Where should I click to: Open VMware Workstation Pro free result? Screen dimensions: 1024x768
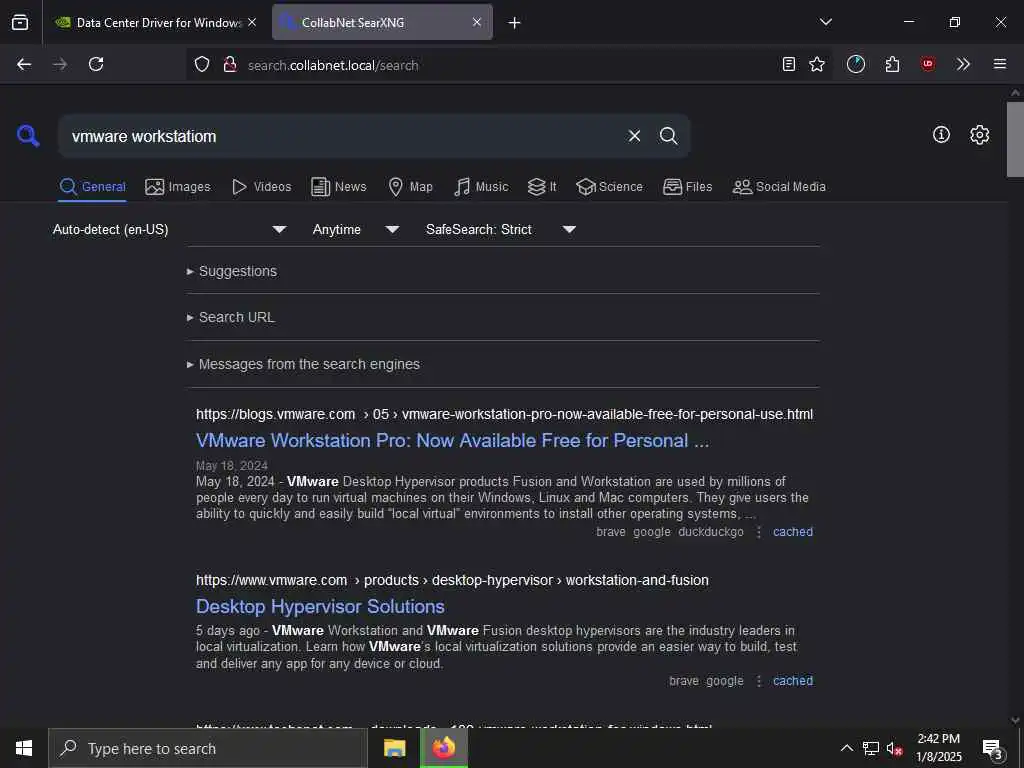[x=452, y=441]
